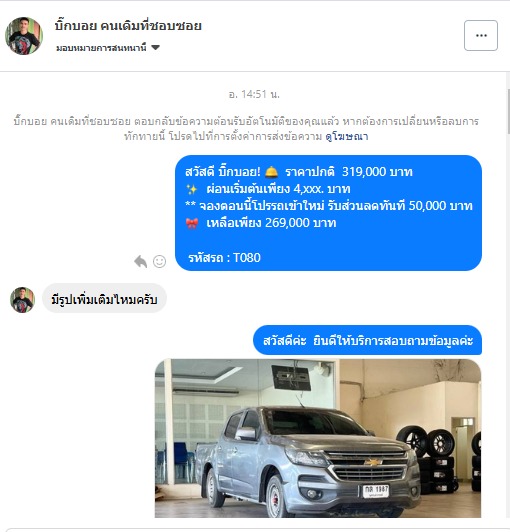The width and height of the screenshot is (510, 532).
Task: Open the ดูโฆษณา link
Action: click(347, 136)
